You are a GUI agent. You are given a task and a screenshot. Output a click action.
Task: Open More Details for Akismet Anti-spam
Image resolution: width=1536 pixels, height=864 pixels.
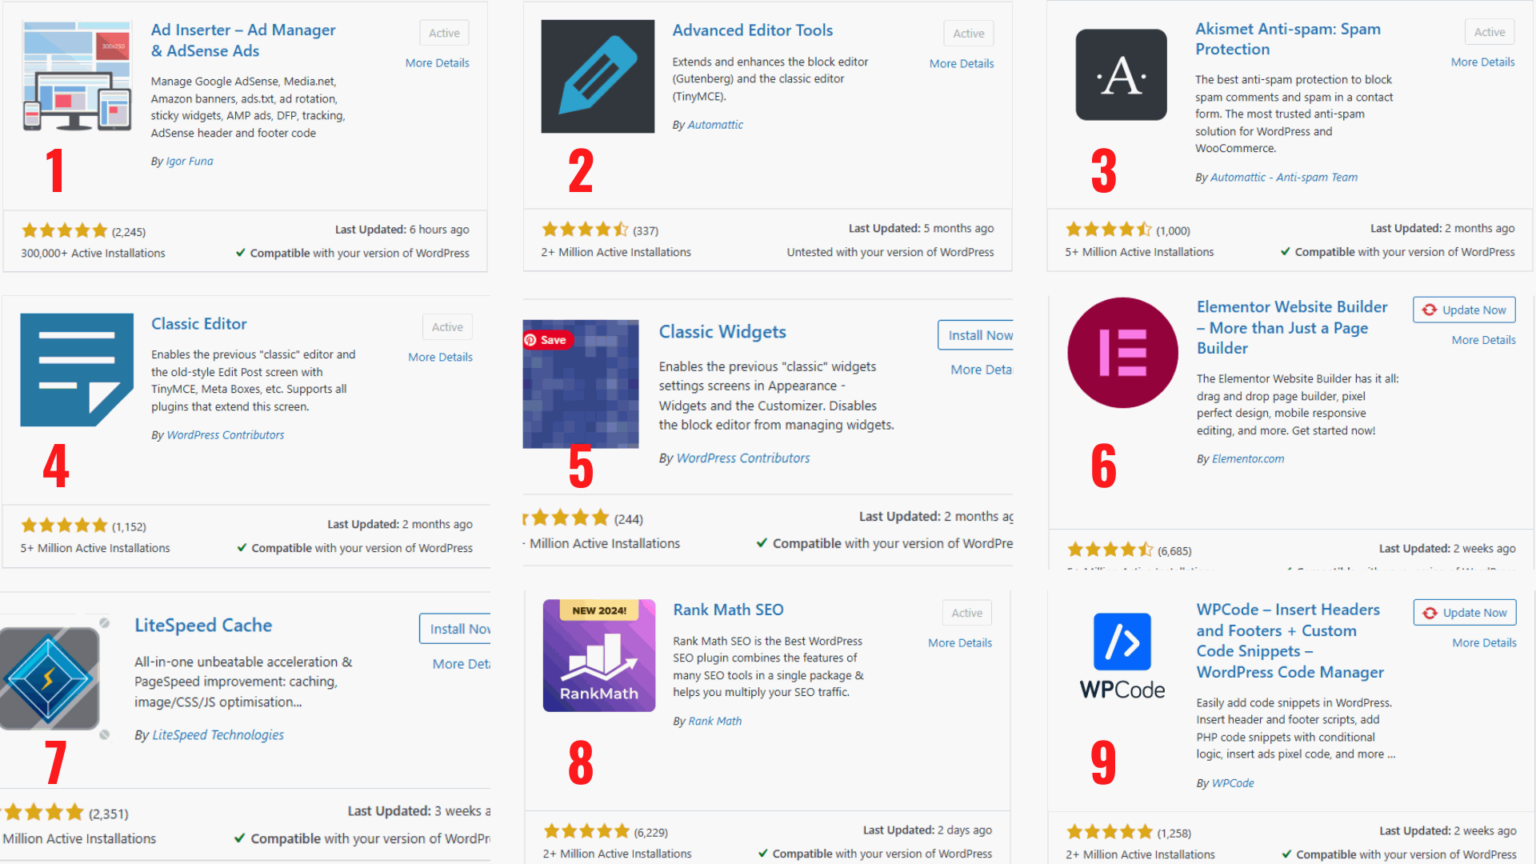pos(1483,61)
